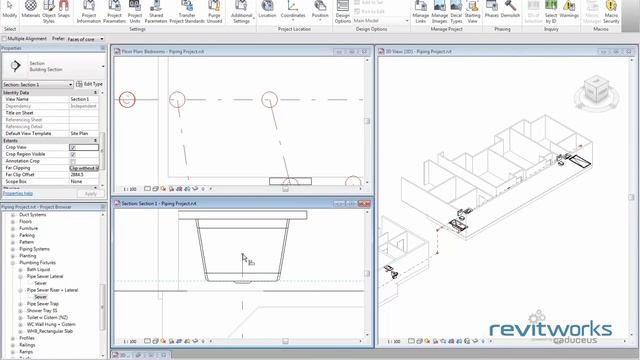Image resolution: width=640 pixels, height=360 pixels.
Task: Open Decal Types
Action: [456, 12]
